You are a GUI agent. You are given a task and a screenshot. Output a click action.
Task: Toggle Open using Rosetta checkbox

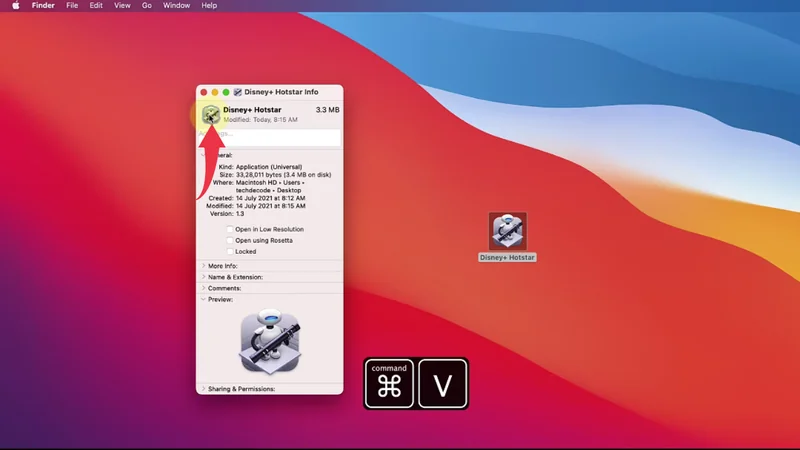tap(230, 240)
